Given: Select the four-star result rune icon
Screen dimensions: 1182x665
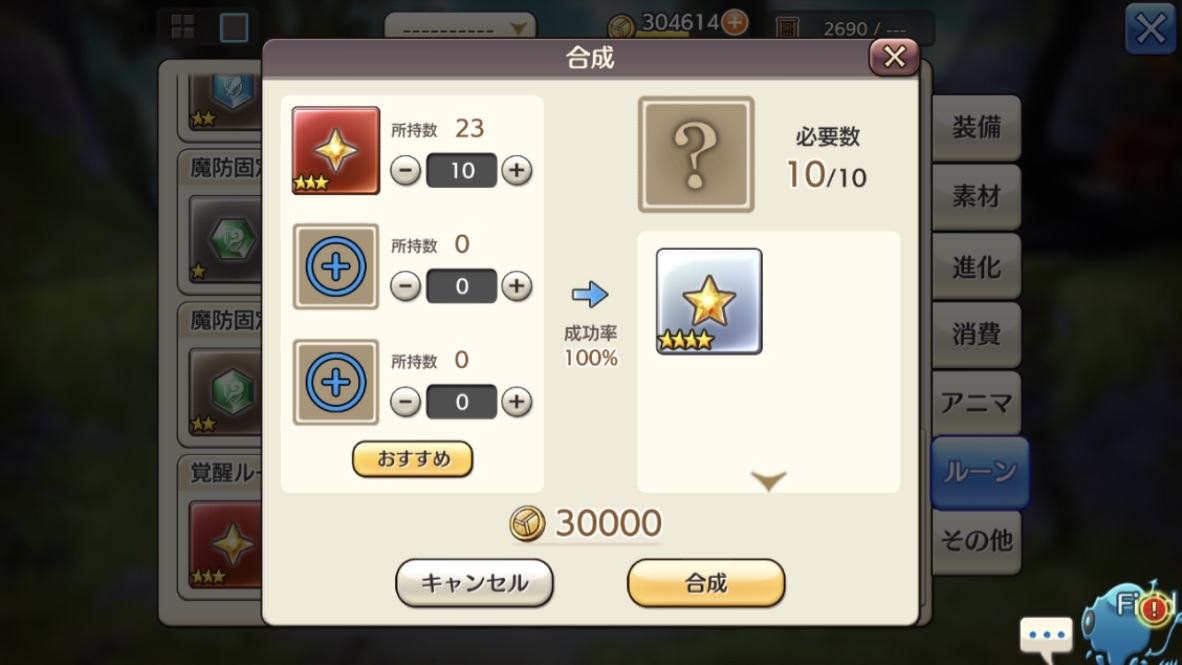Looking at the screenshot, I should (709, 301).
